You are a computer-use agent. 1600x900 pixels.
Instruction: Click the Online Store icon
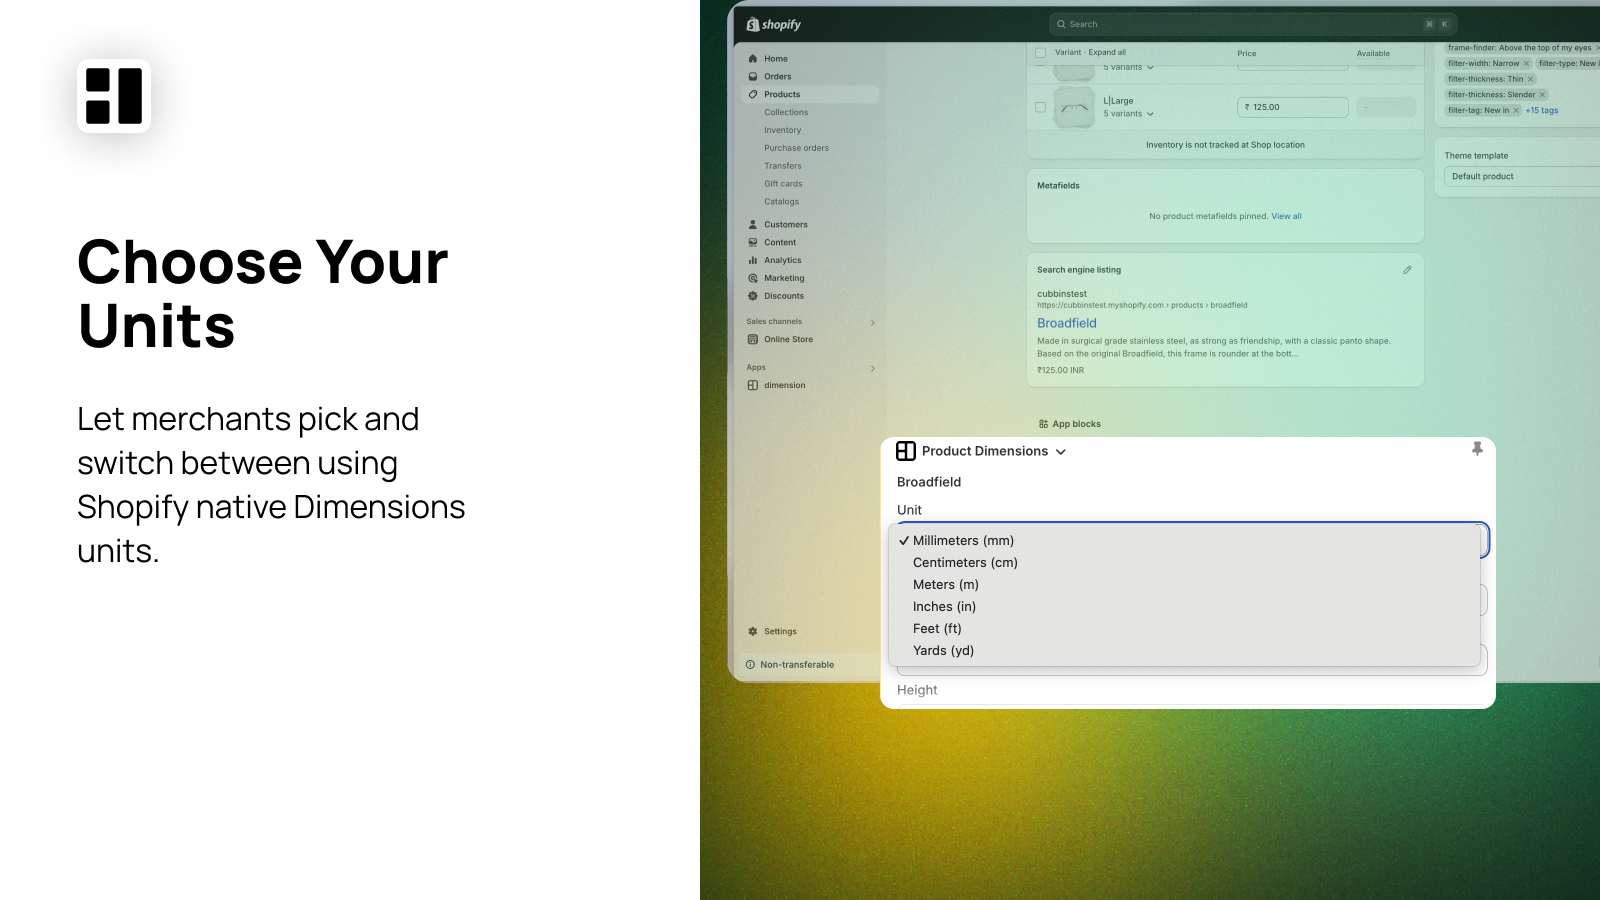753,340
